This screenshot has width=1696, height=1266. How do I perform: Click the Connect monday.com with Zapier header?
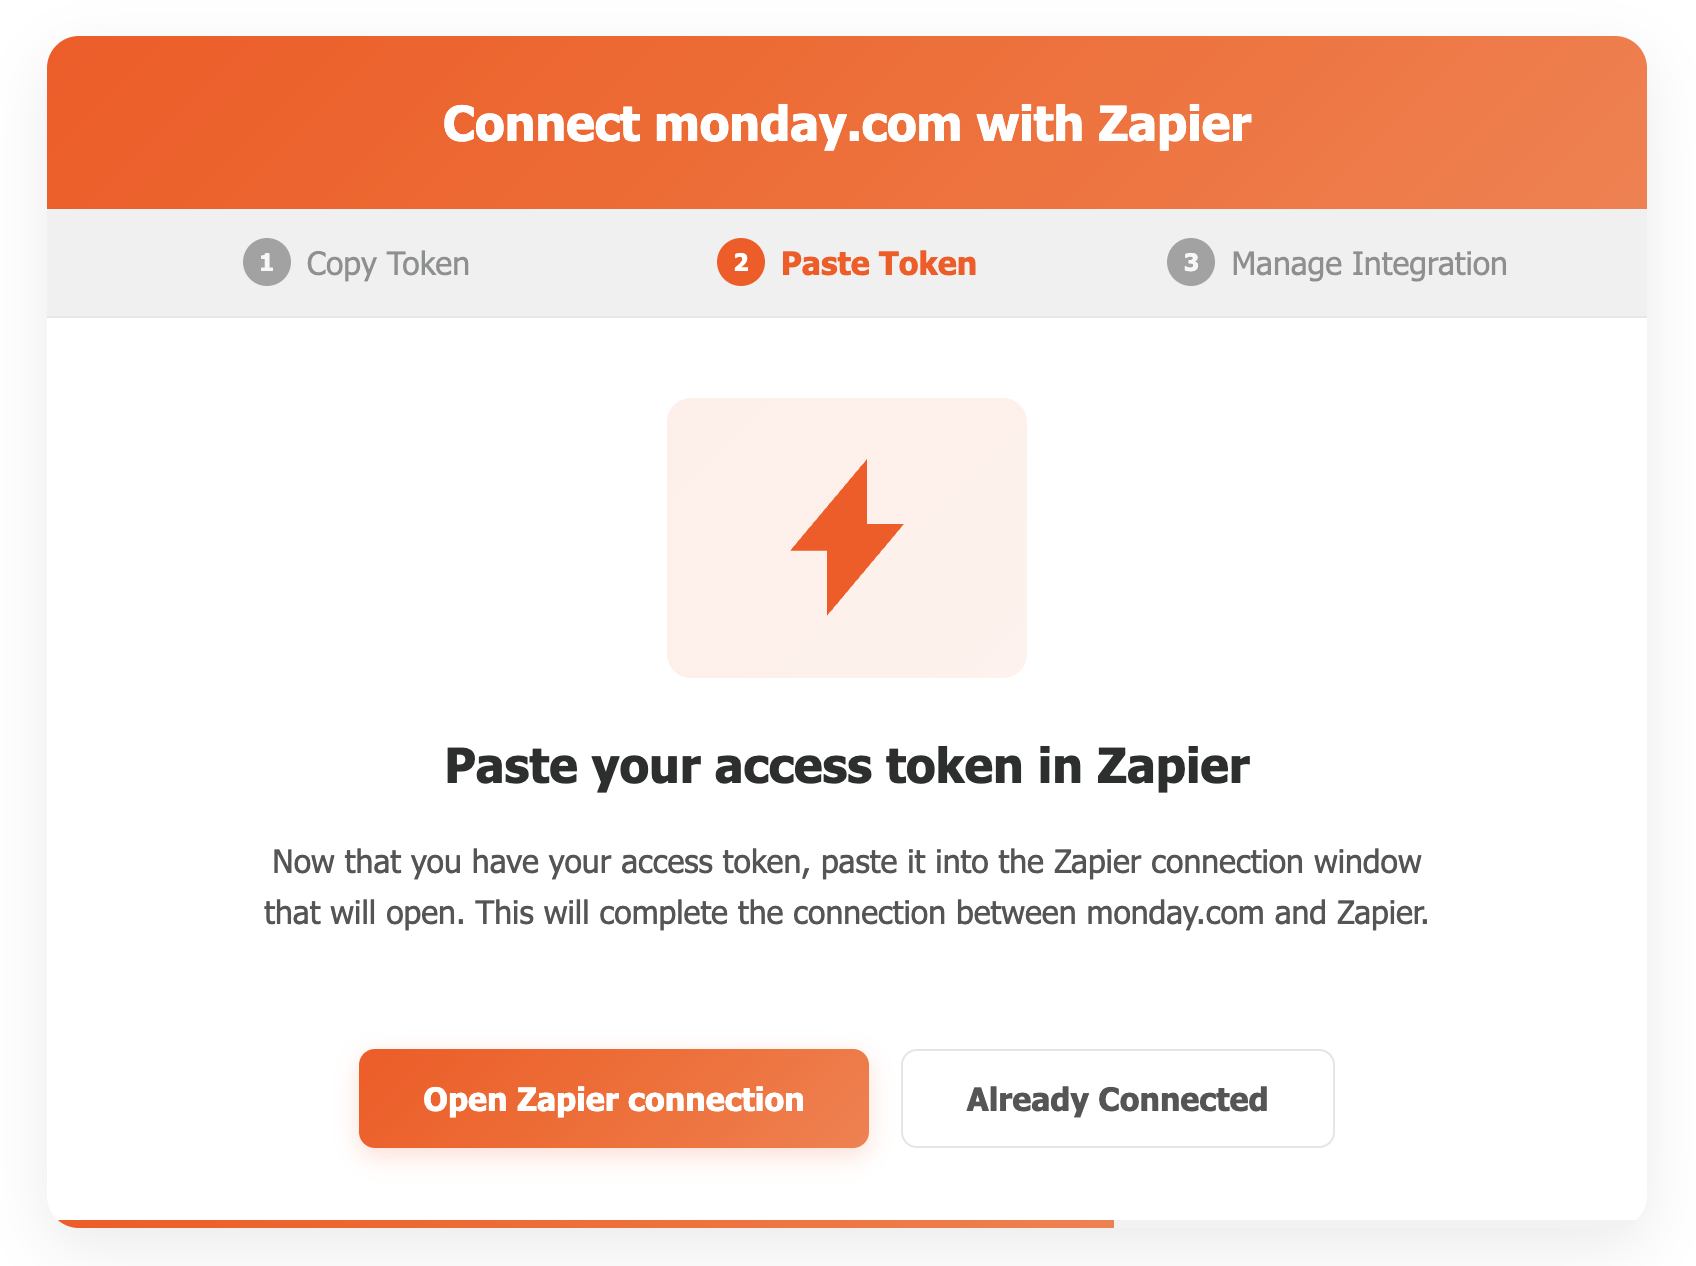(x=847, y=123)
